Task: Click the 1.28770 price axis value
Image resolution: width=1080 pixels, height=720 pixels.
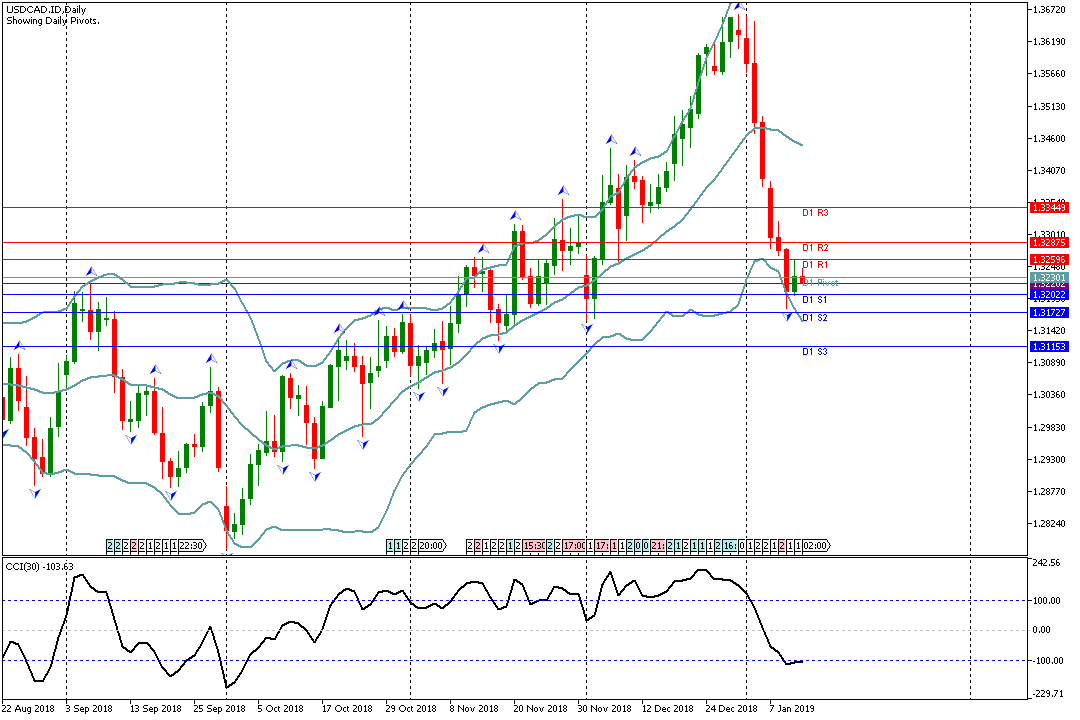Action: (1049, 492)
